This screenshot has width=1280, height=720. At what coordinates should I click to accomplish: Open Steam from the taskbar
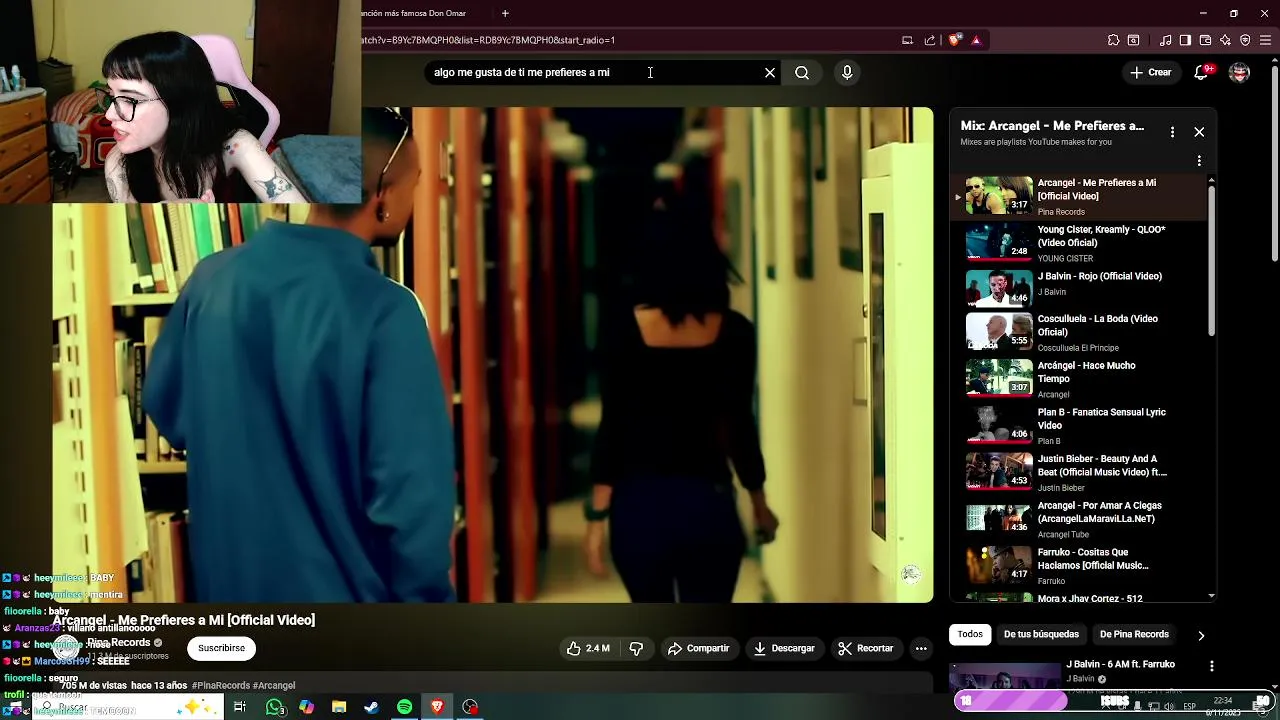coord(371,707)
